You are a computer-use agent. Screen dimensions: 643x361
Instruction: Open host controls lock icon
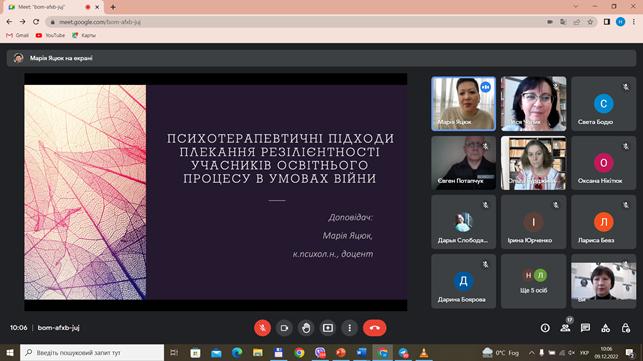click(x=626, y=328)
